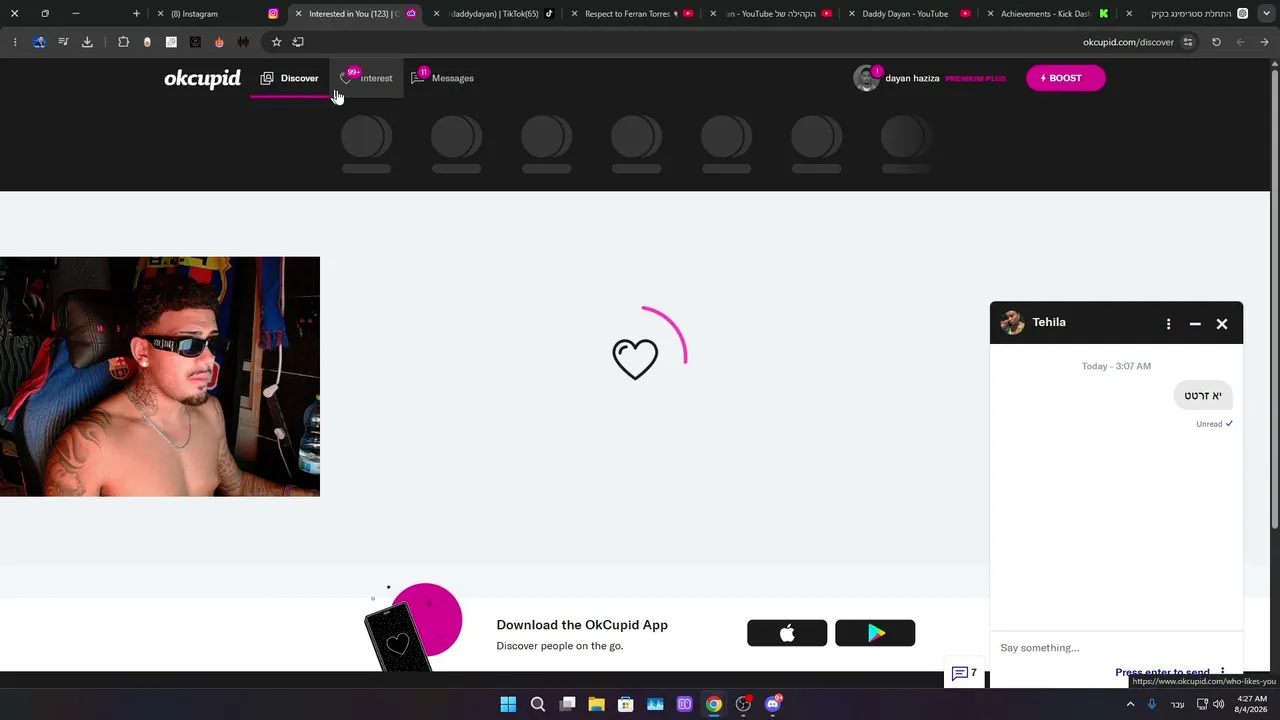
Task: Open the clock showing 4:27 AM
Action: click(1252, 704)
